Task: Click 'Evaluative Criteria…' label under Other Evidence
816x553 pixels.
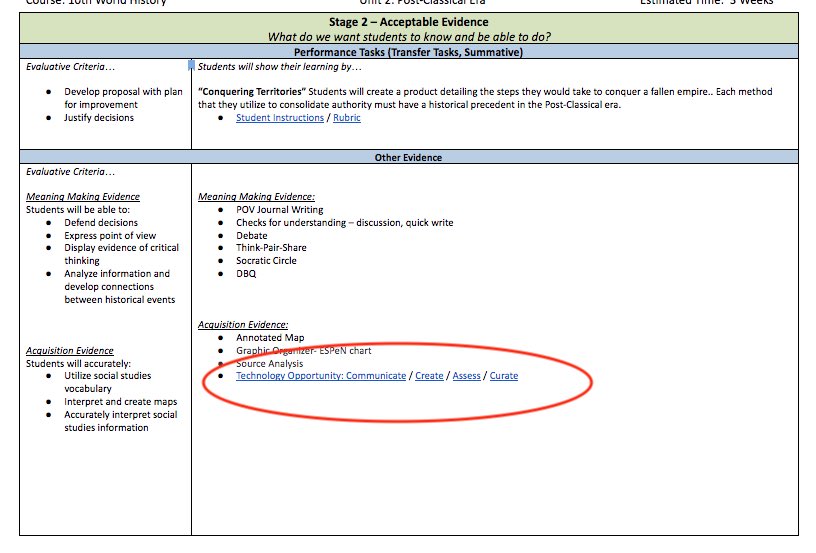Action: 70,171
